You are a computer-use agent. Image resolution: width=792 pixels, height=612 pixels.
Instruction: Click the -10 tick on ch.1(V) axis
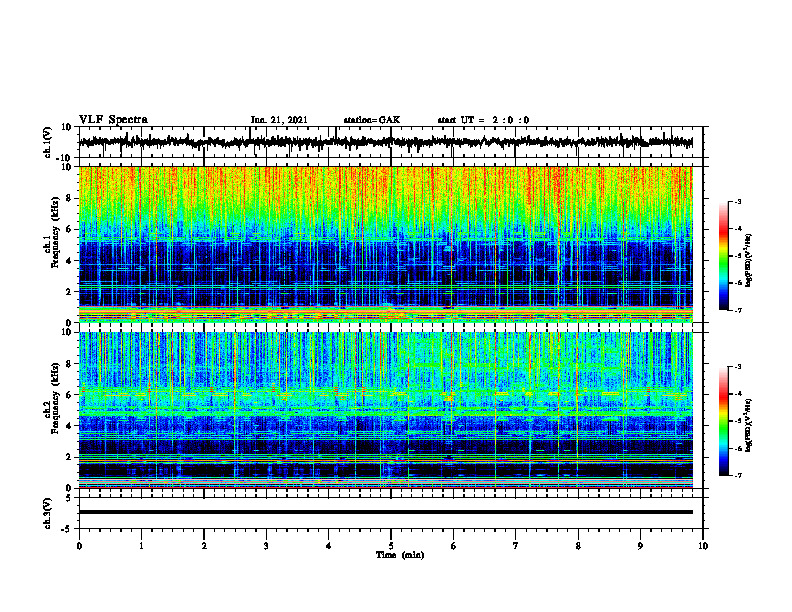tap(65, 158)
